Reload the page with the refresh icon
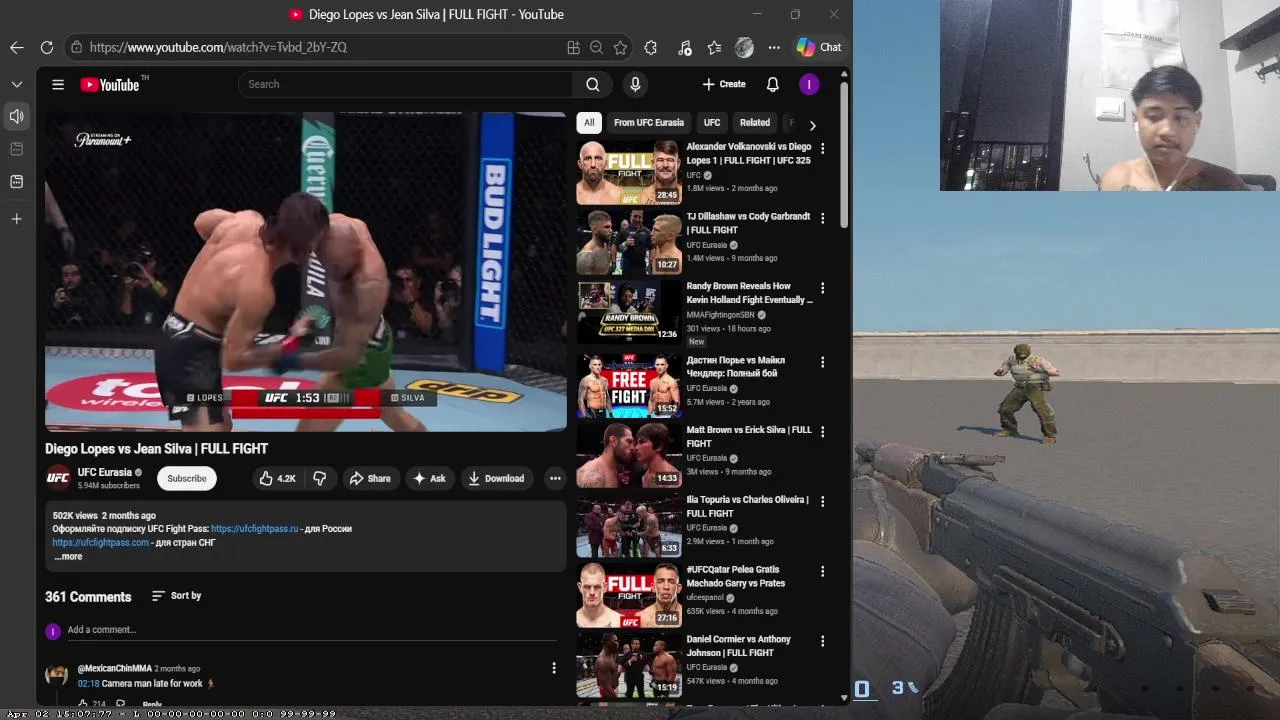This screenshot has width=1280, height=720. click(47, 47)
